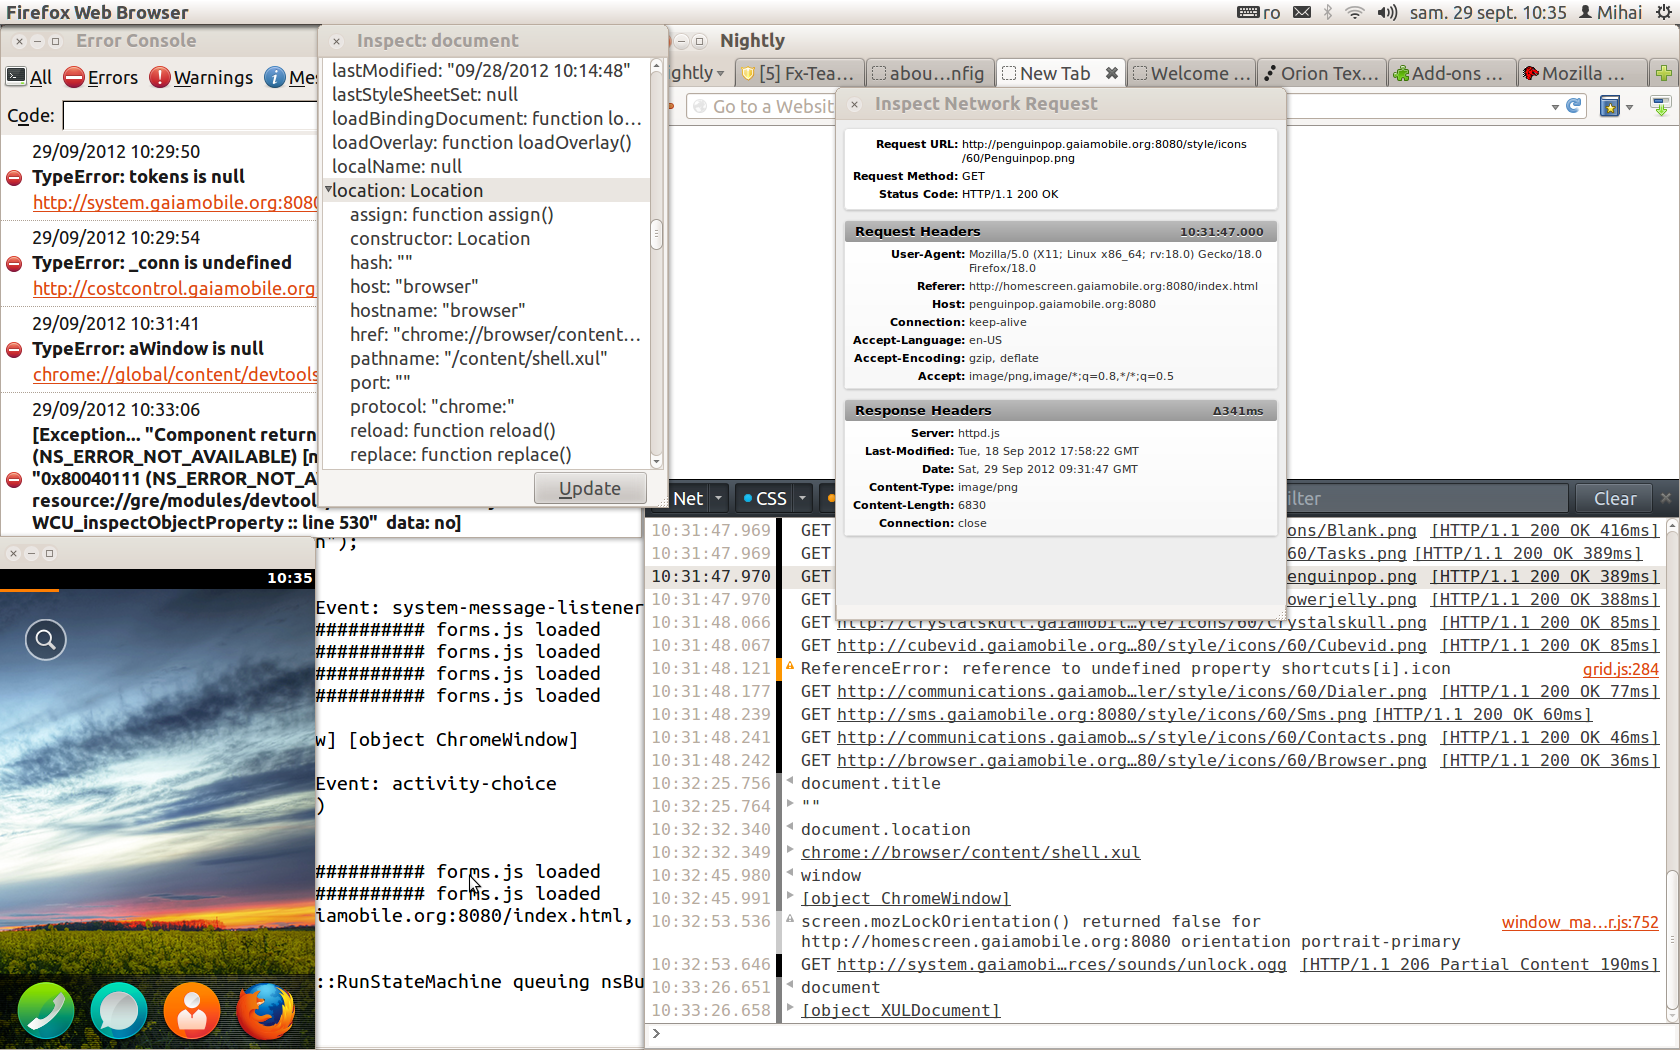Click the reload icon in the URL bar
This screenshot has height=1050, width=1680.
tap(1574, 106)
